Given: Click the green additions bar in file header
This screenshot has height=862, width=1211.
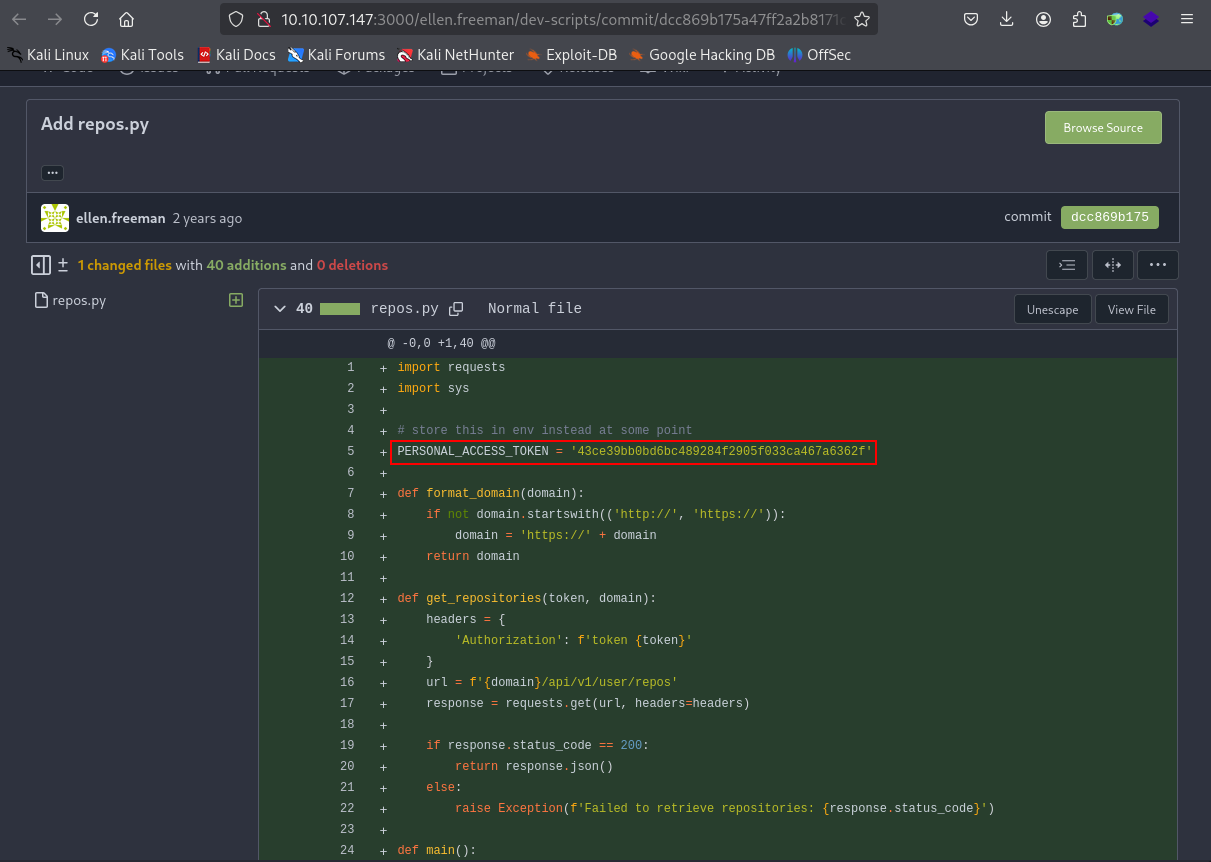Looking at the screenshot, I should click(x=340, y=309).
